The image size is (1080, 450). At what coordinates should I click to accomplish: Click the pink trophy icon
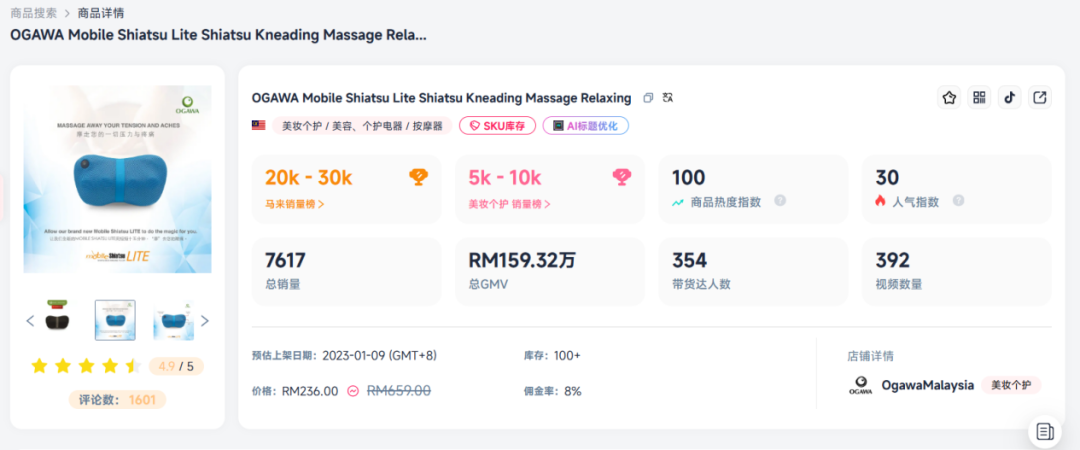coord(621,178)
